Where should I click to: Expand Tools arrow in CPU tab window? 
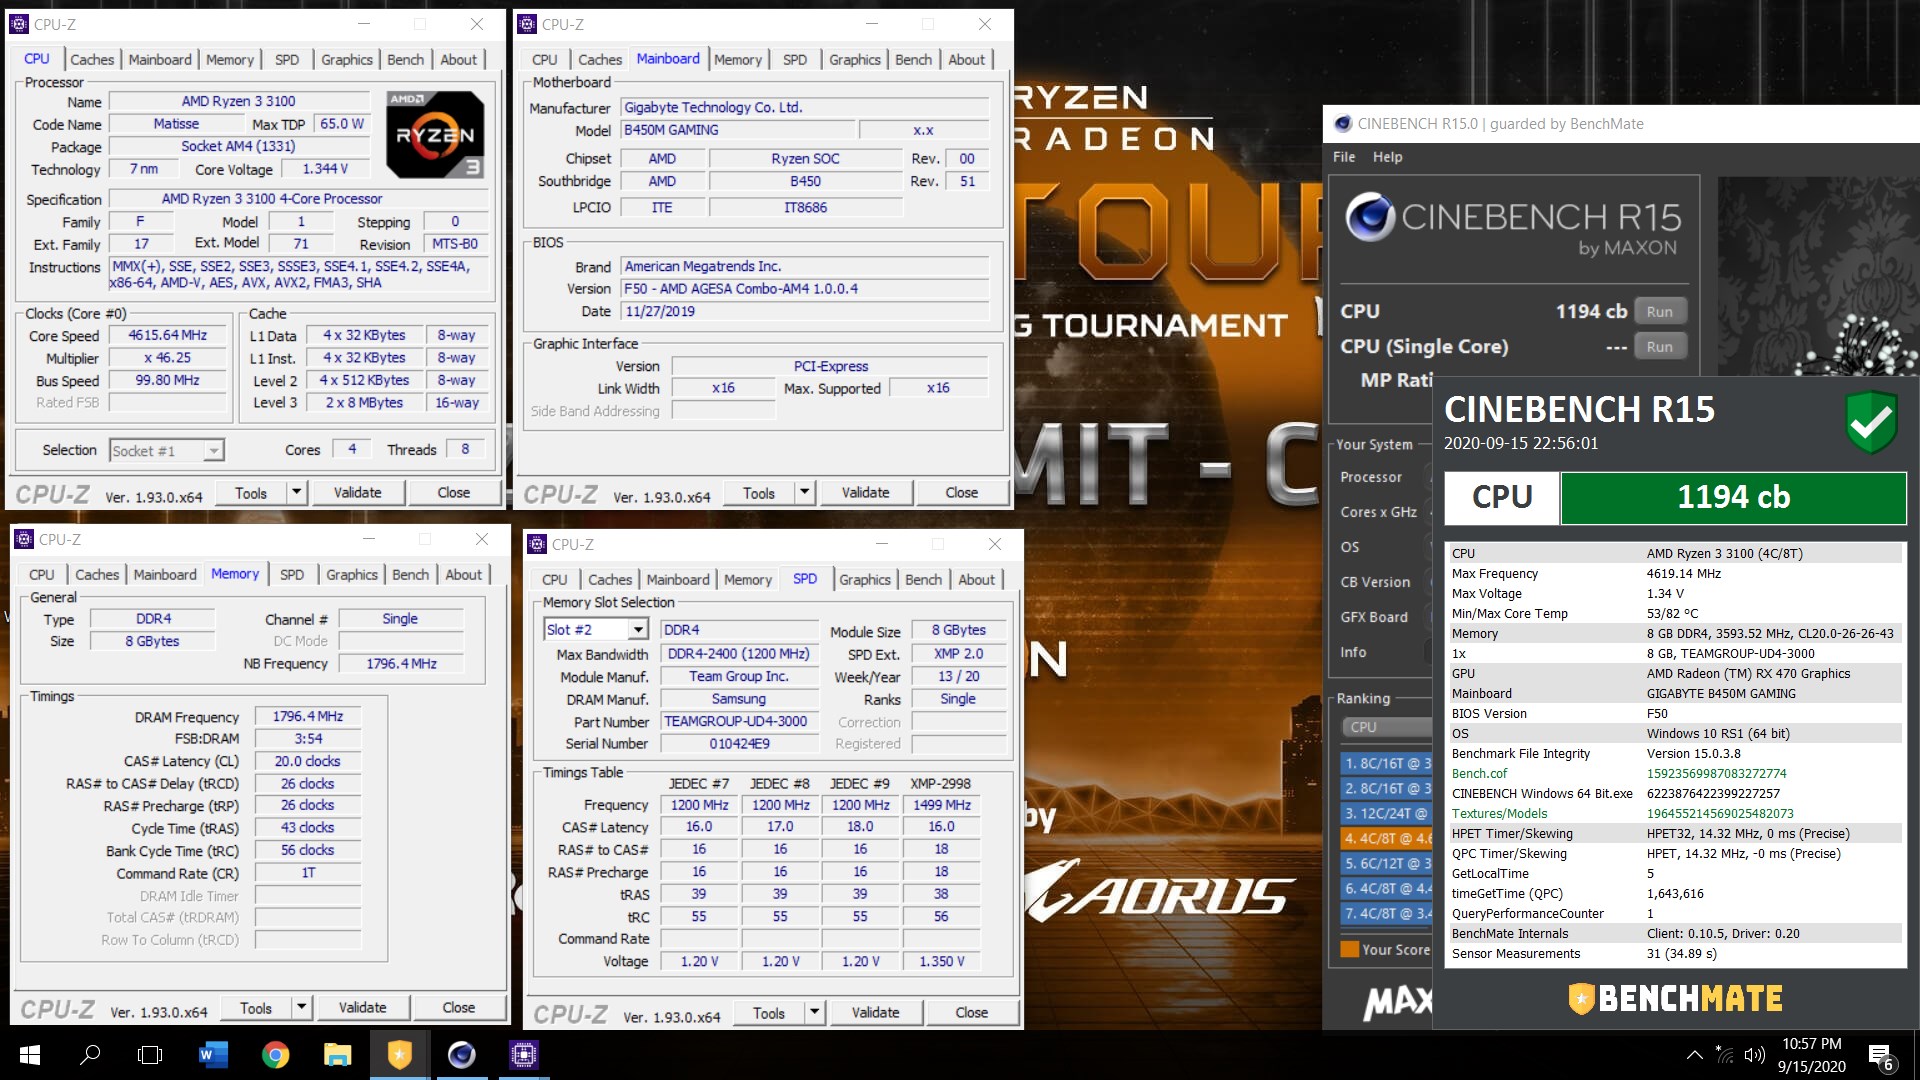[x=296, y=492]
